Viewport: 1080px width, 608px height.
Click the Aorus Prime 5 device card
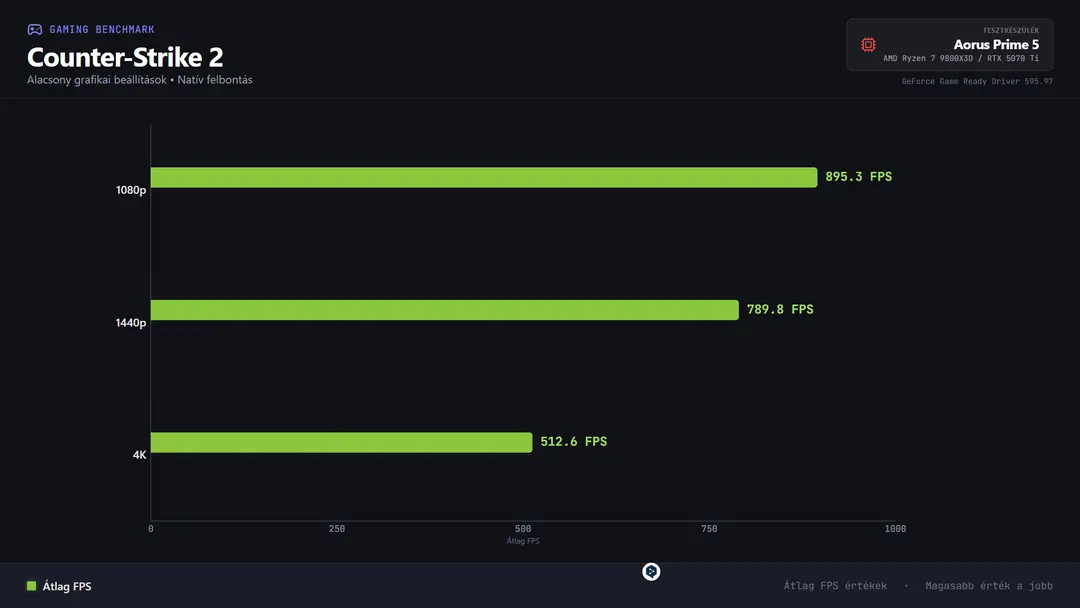pyautogui.click(x=950, y=45)
